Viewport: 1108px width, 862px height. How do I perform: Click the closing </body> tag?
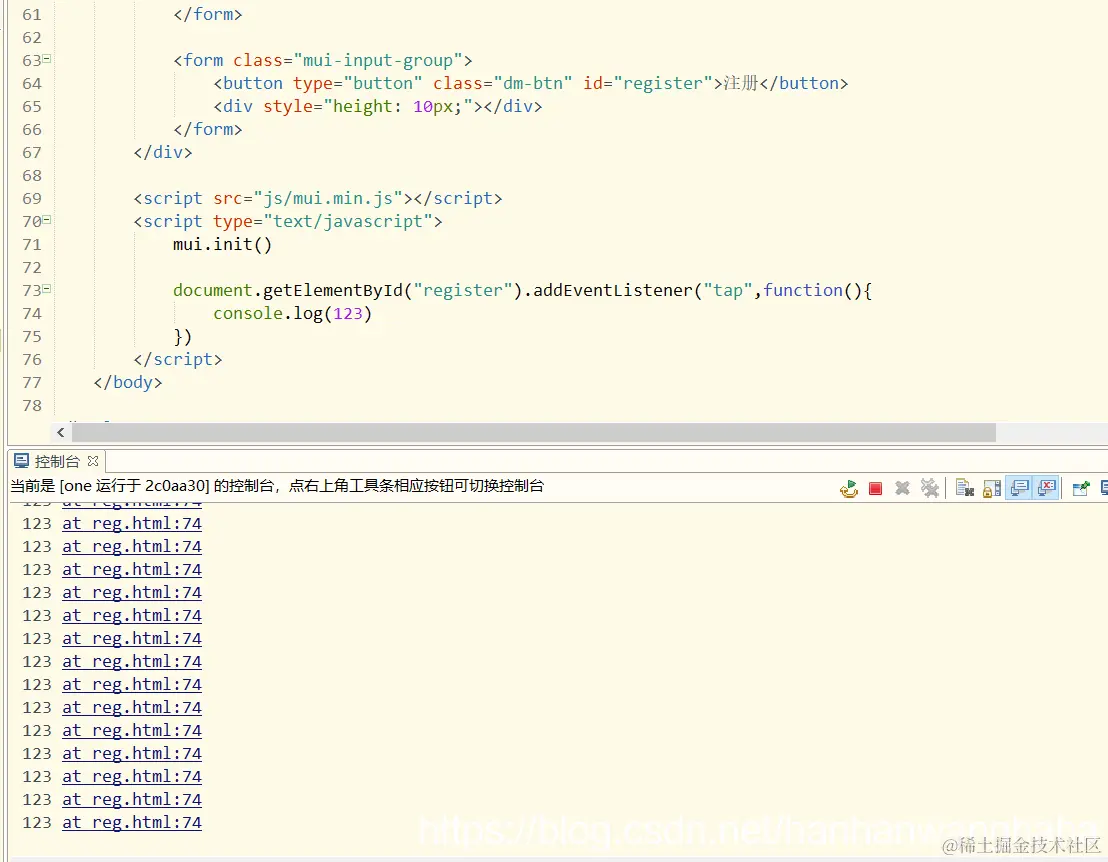click(128, 382)
